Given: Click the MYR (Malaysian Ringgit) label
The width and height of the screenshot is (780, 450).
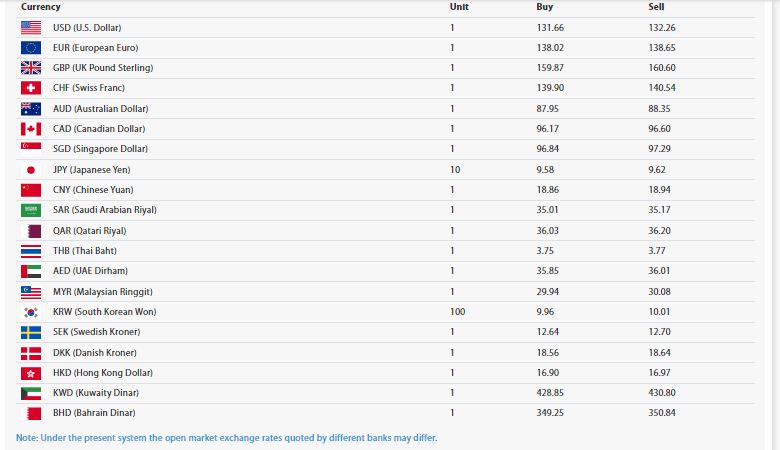Looking at the screenshot, I should pyautogui.click(x=103, y=291).
